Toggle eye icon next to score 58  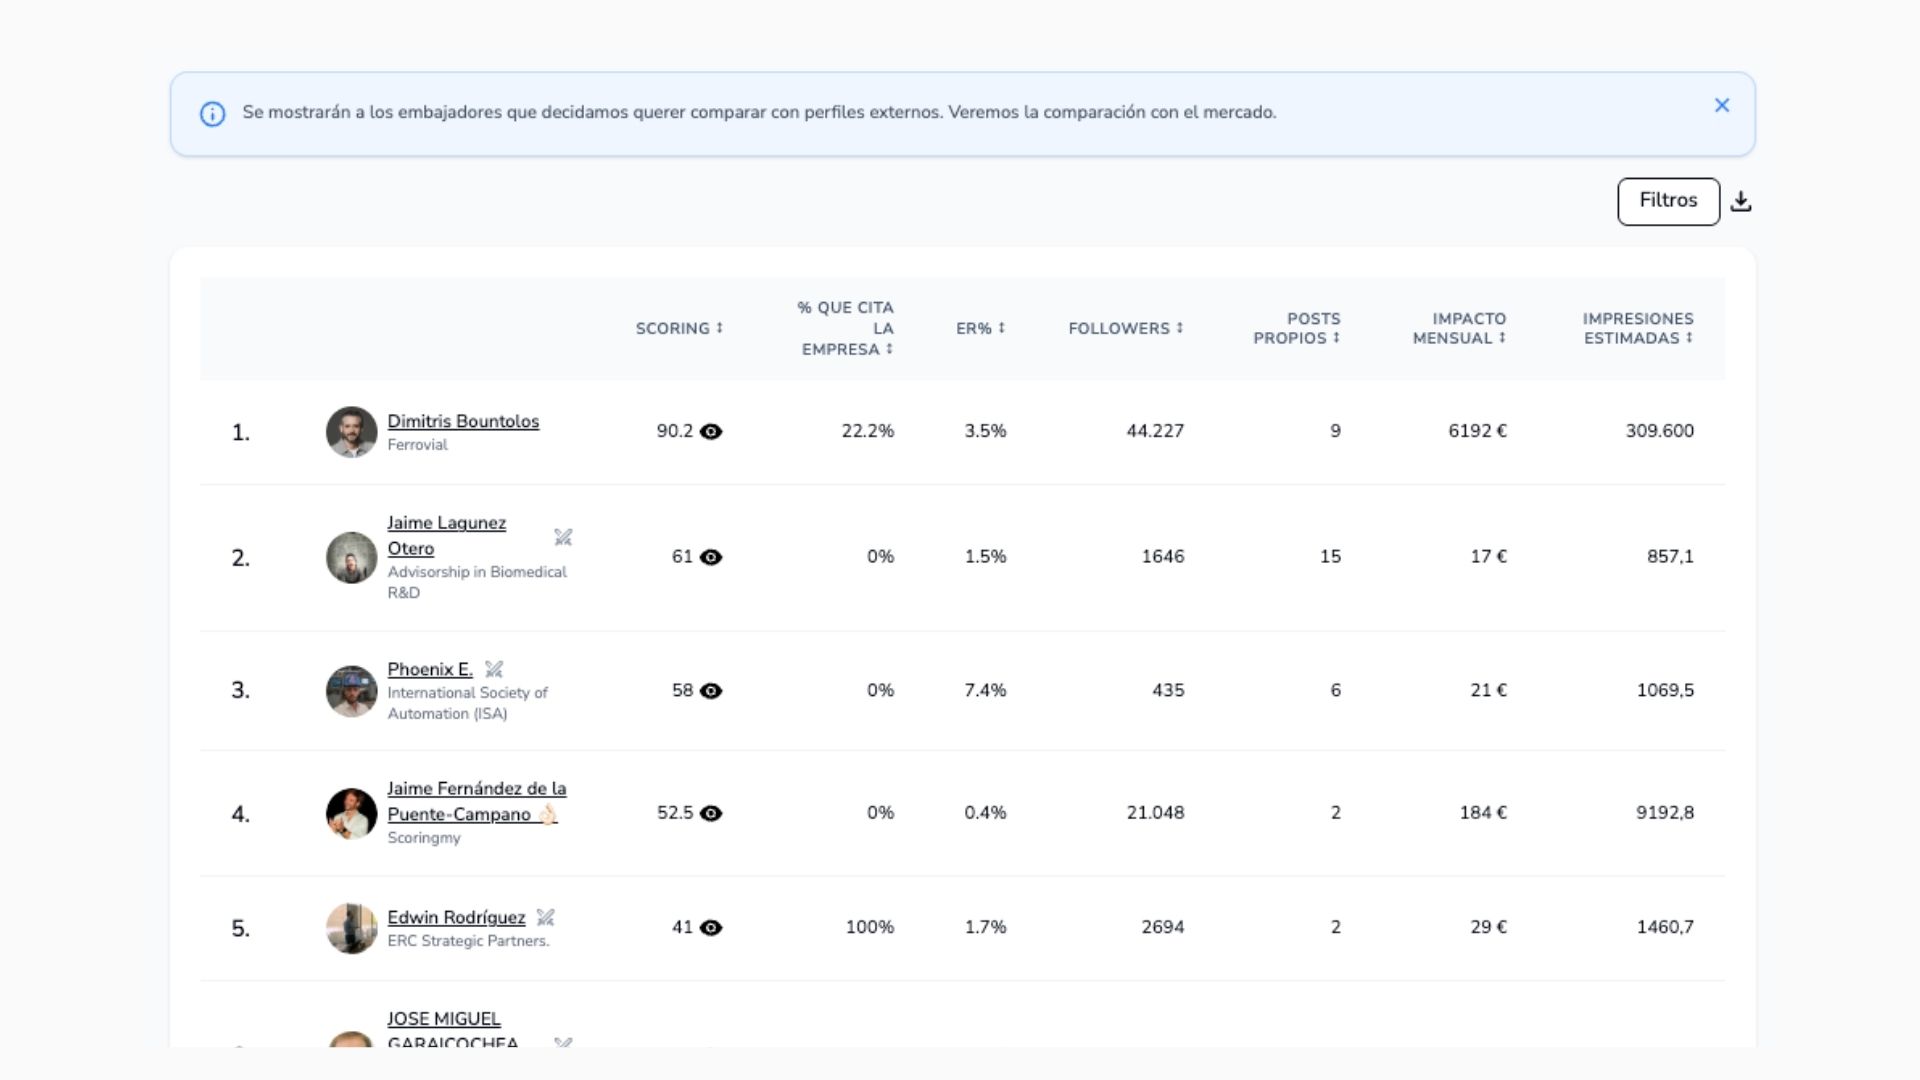711,691
